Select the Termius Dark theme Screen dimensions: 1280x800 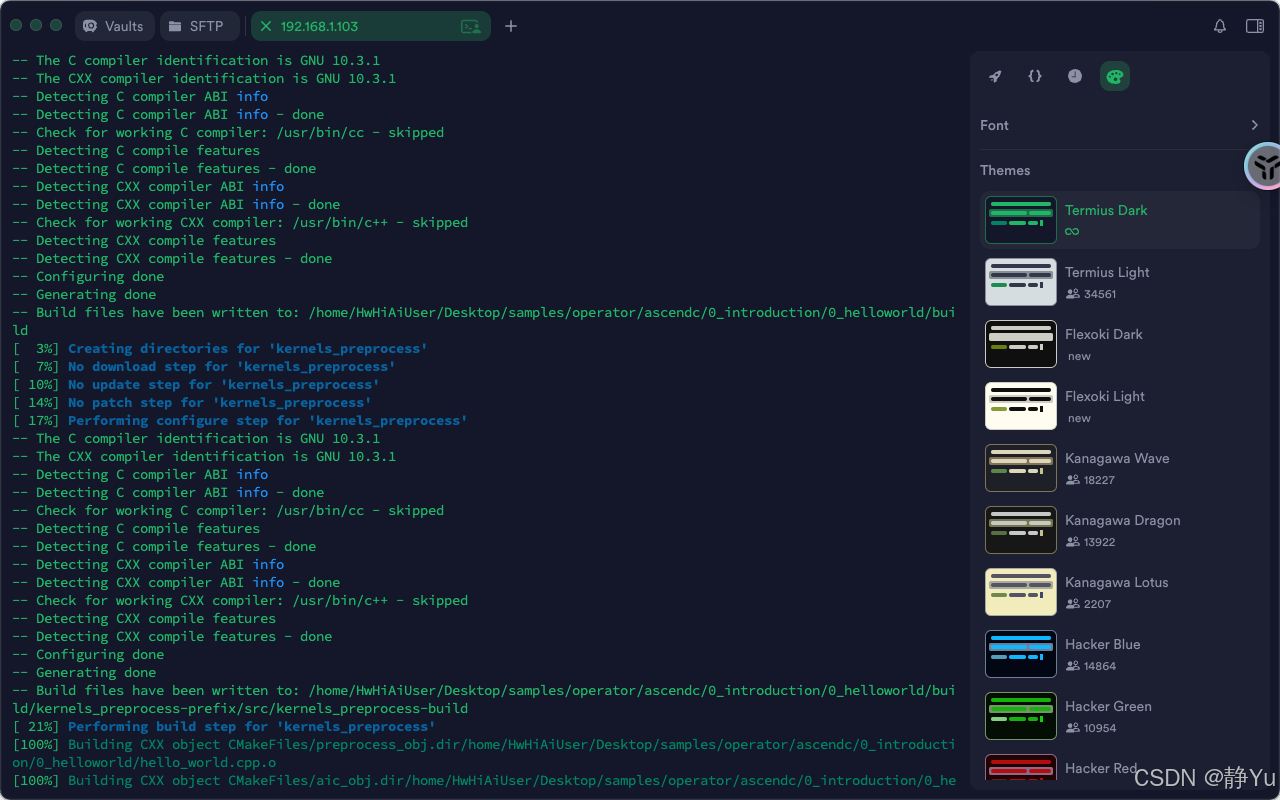coord(1120,220)
